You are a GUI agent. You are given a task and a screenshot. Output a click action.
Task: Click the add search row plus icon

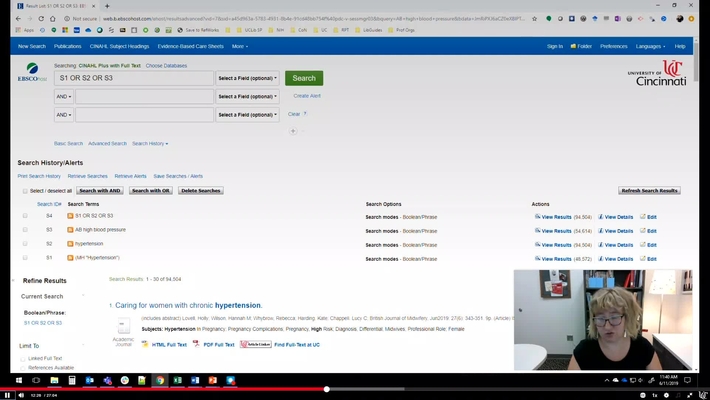point(293,131)
